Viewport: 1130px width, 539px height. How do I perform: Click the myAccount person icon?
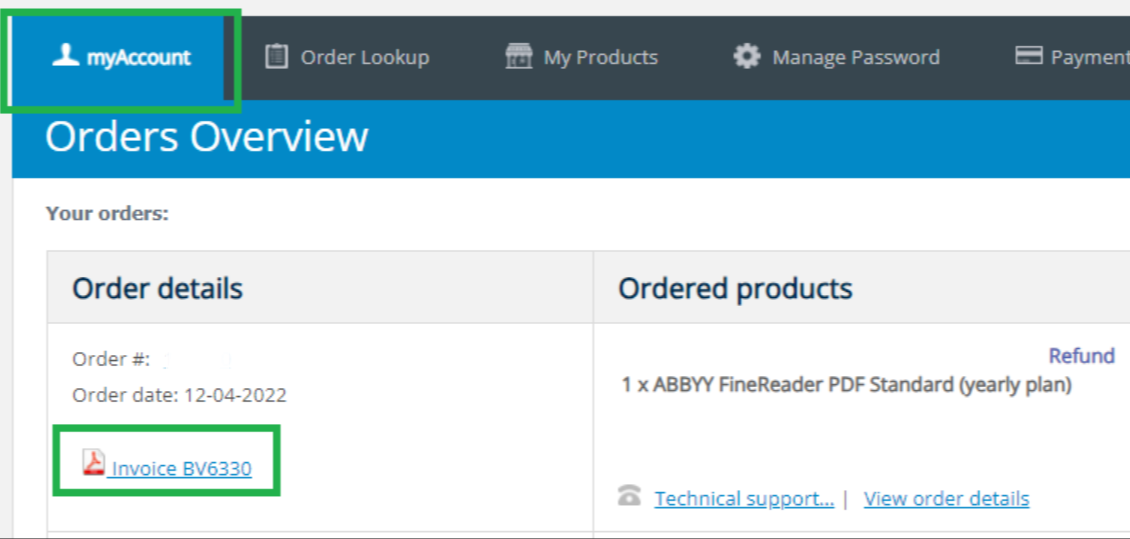click(x=66, y=55)
